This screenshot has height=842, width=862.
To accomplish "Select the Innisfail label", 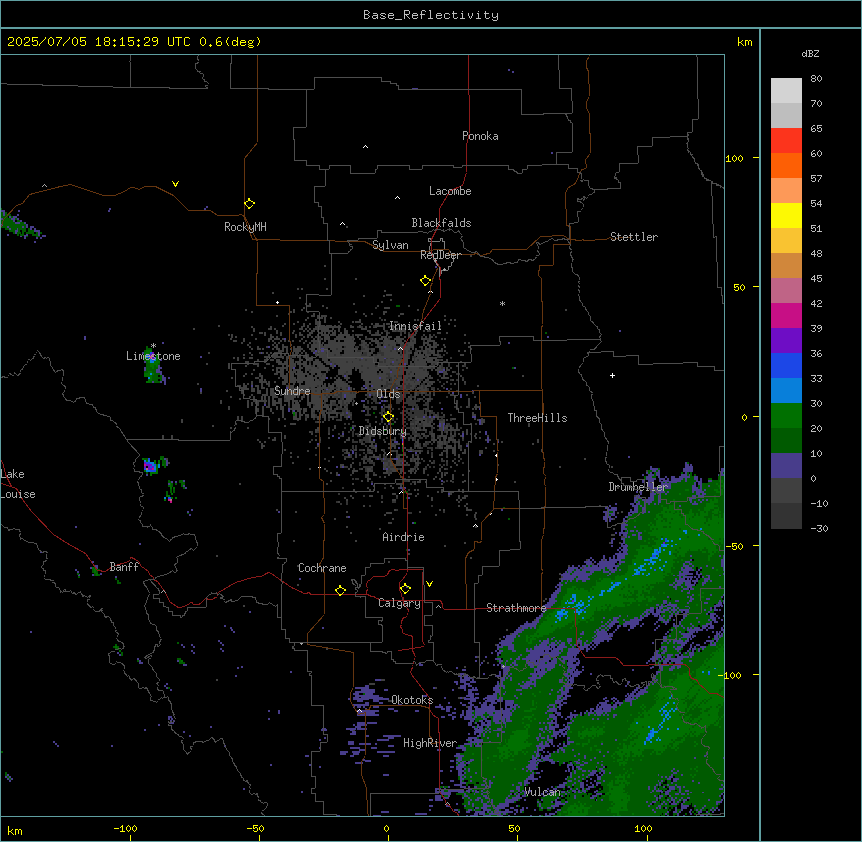I will point(415,326).
